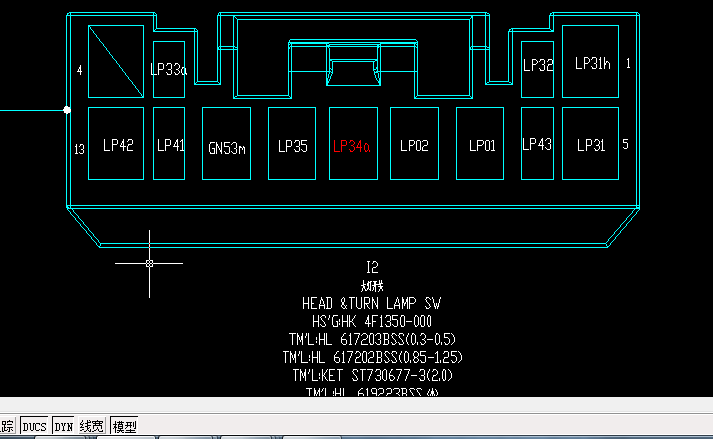
Task: Pick the empty diagonal-crossed cavity cell
Action: (x=117, y=61)
